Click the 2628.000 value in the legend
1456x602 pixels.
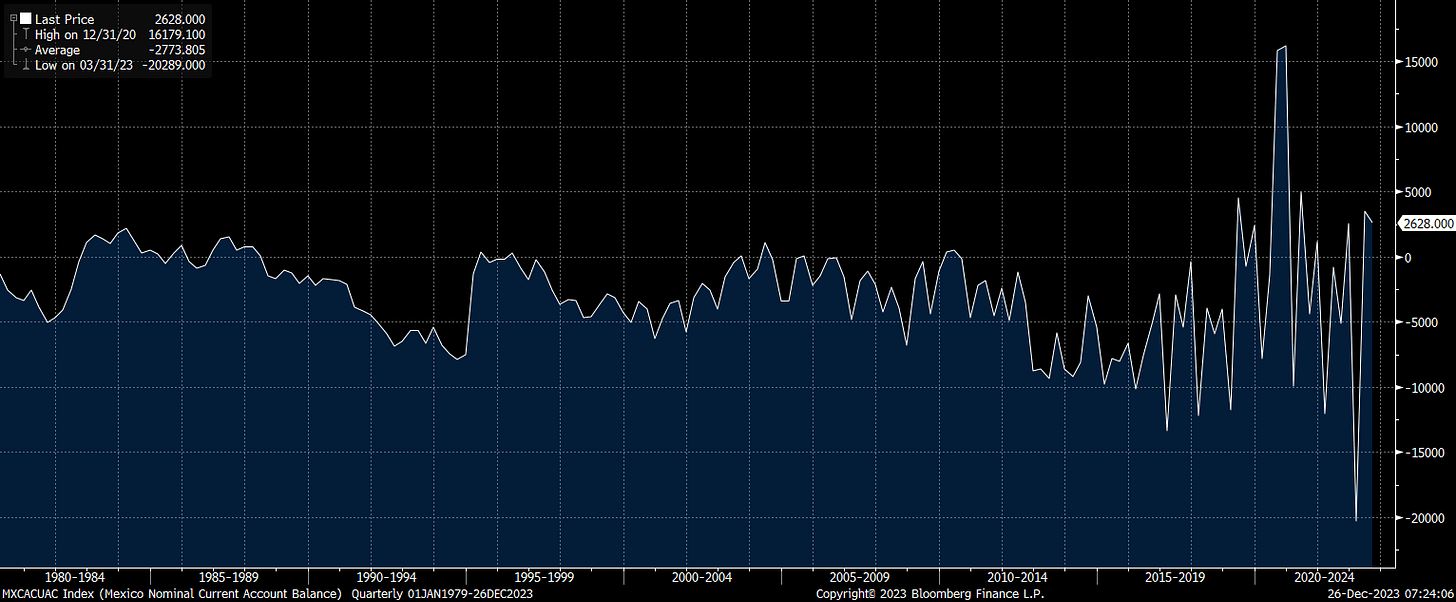click(181, 19)
